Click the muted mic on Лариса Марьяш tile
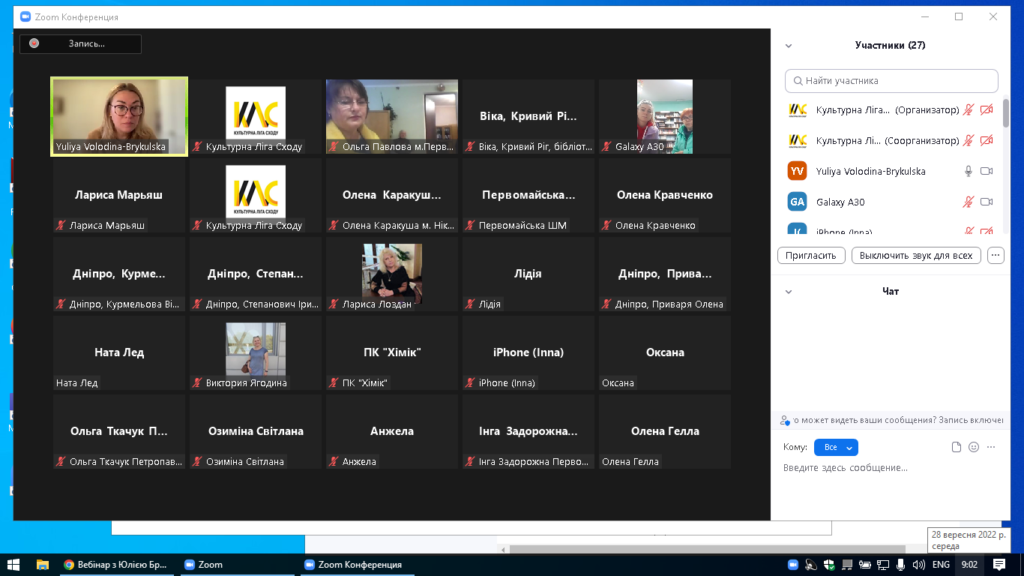 point(61,225)
